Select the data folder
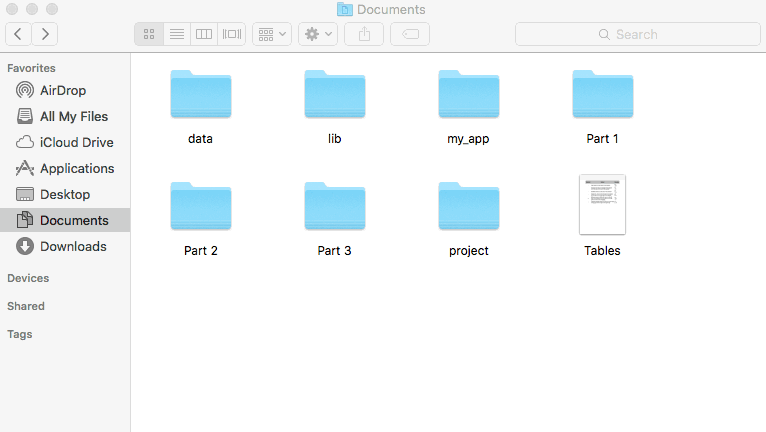This screenshot has width=766, height=432. tap(201, 94)
